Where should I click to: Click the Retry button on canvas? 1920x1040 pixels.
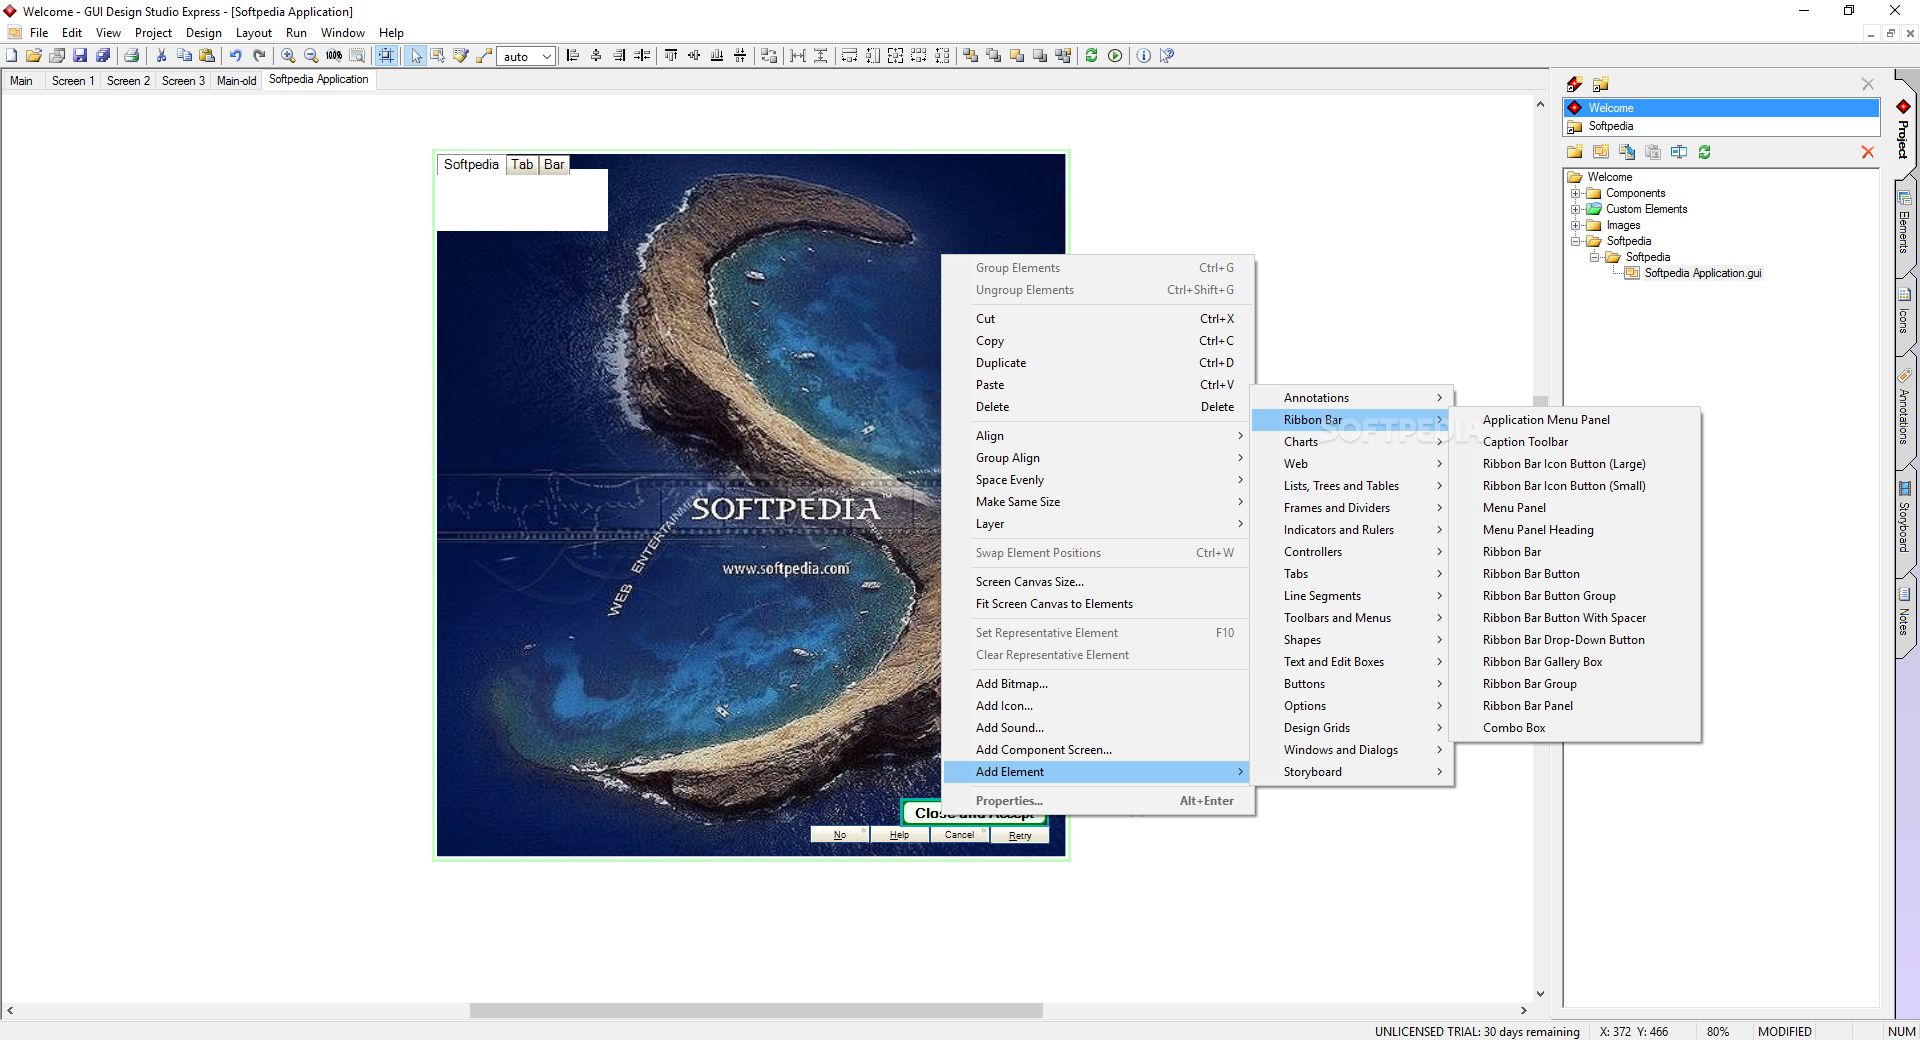point(1020,835)
